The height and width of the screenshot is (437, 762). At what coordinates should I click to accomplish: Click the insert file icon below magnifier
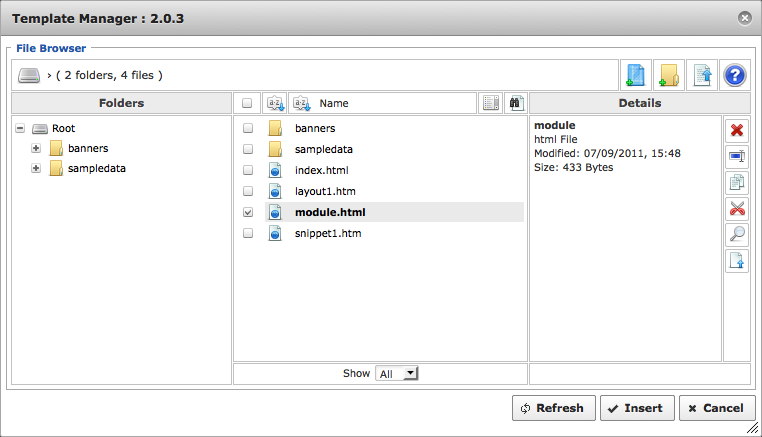(737, 261)
